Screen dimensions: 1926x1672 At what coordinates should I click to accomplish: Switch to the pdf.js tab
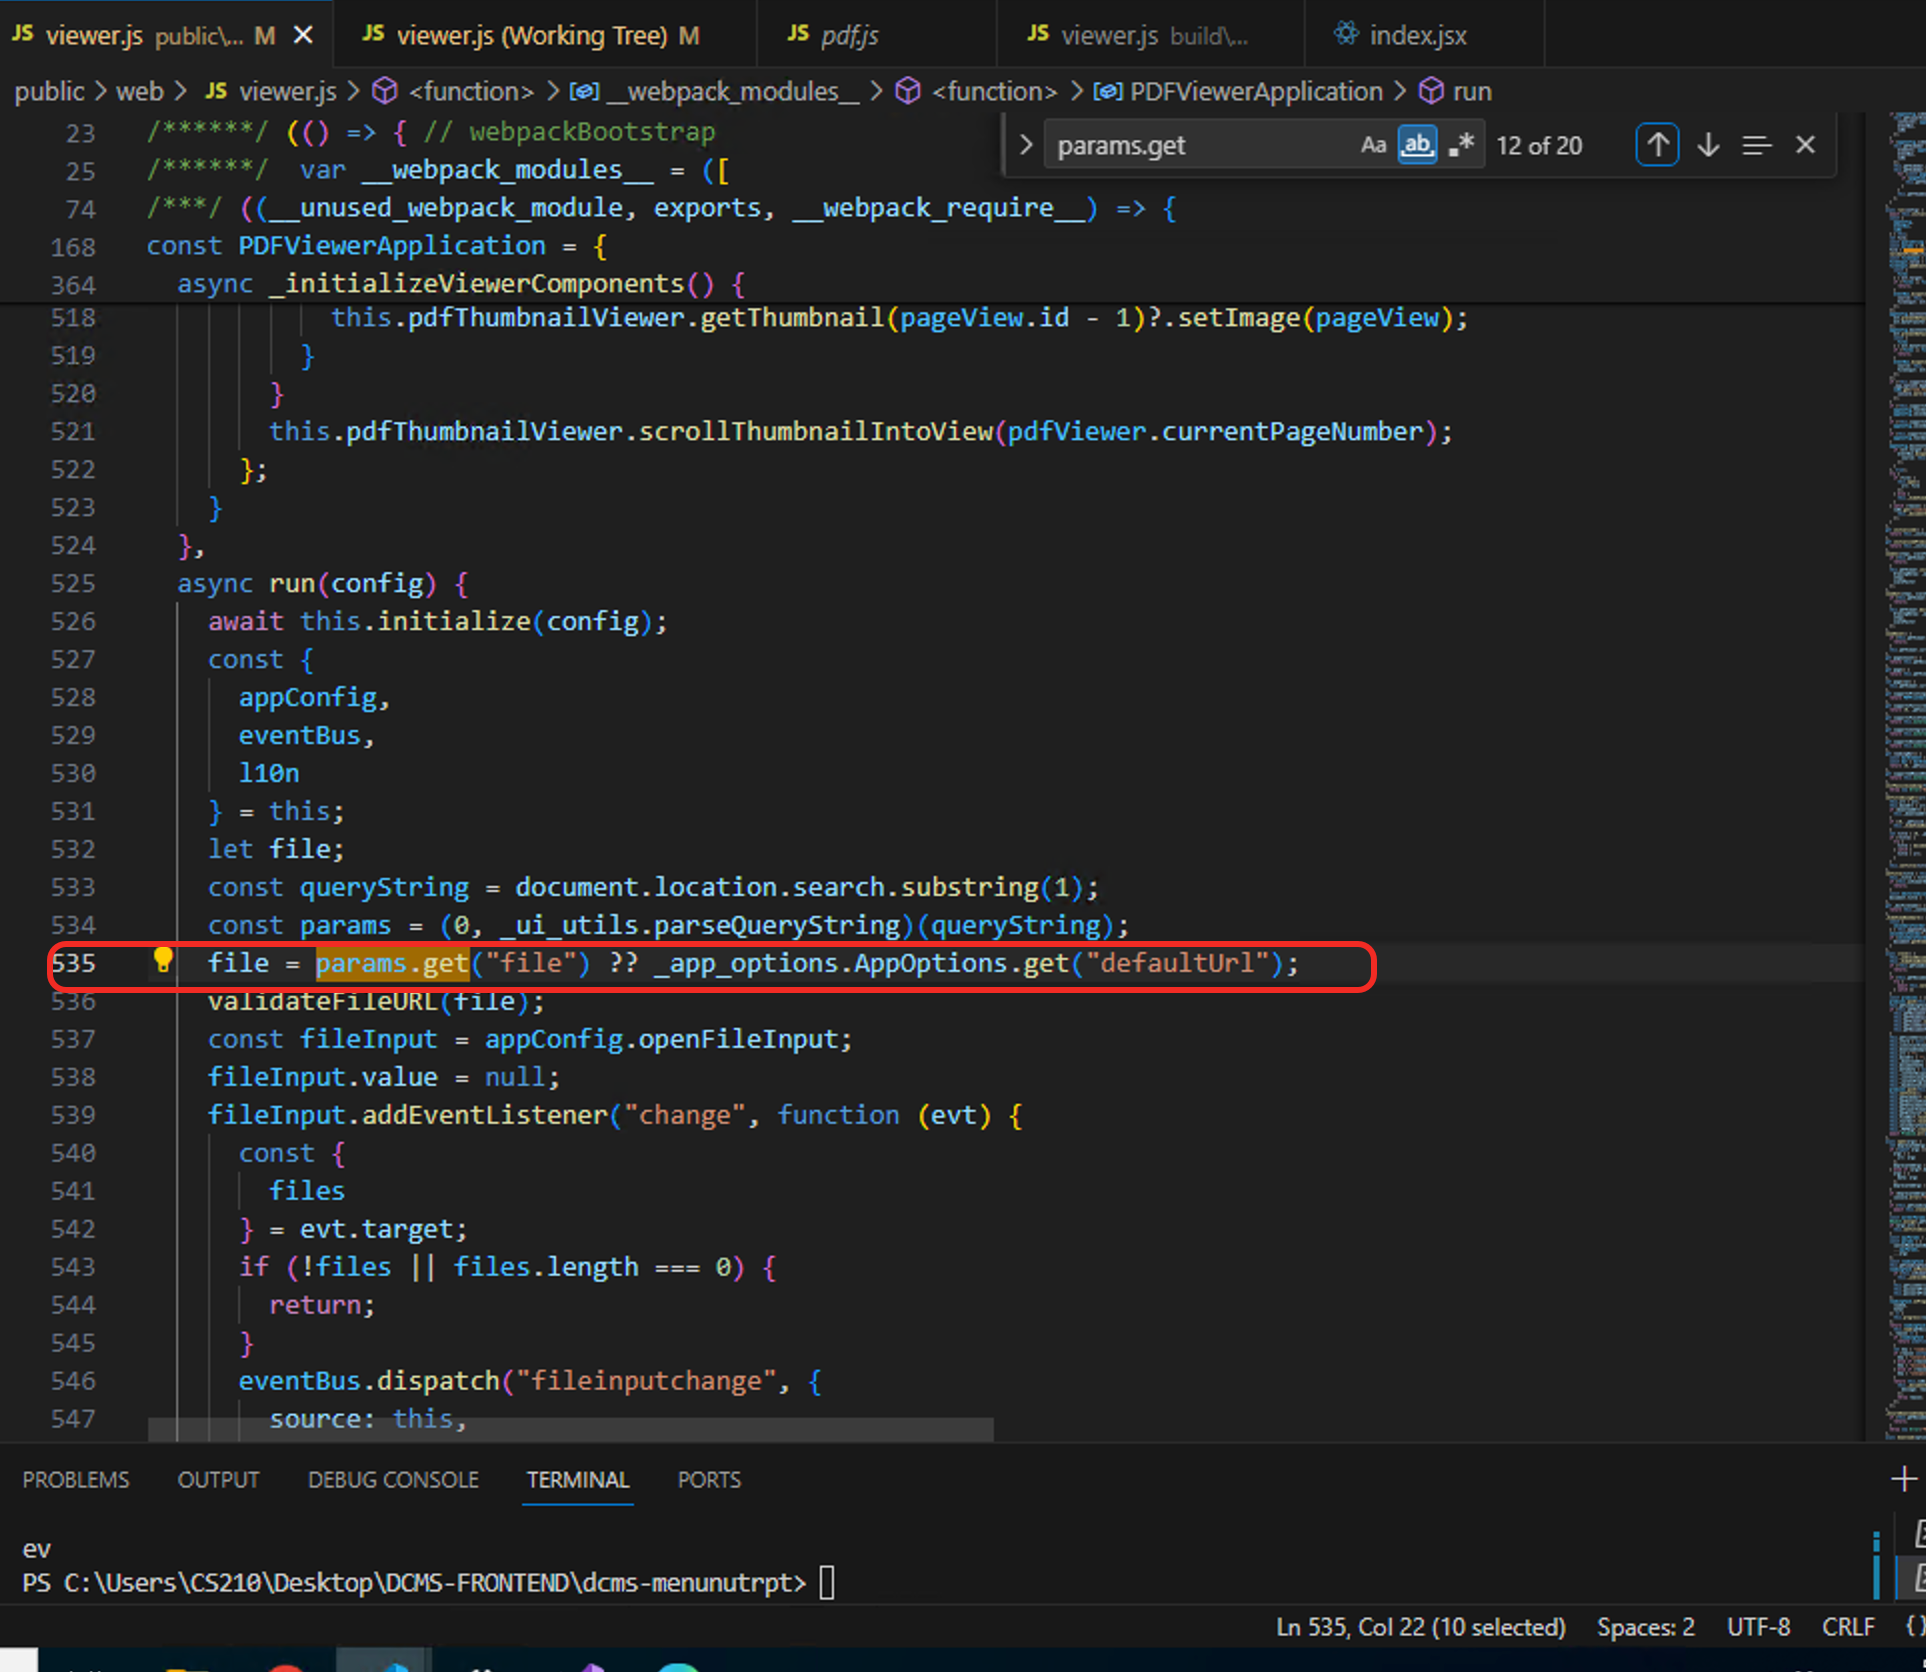848,36
